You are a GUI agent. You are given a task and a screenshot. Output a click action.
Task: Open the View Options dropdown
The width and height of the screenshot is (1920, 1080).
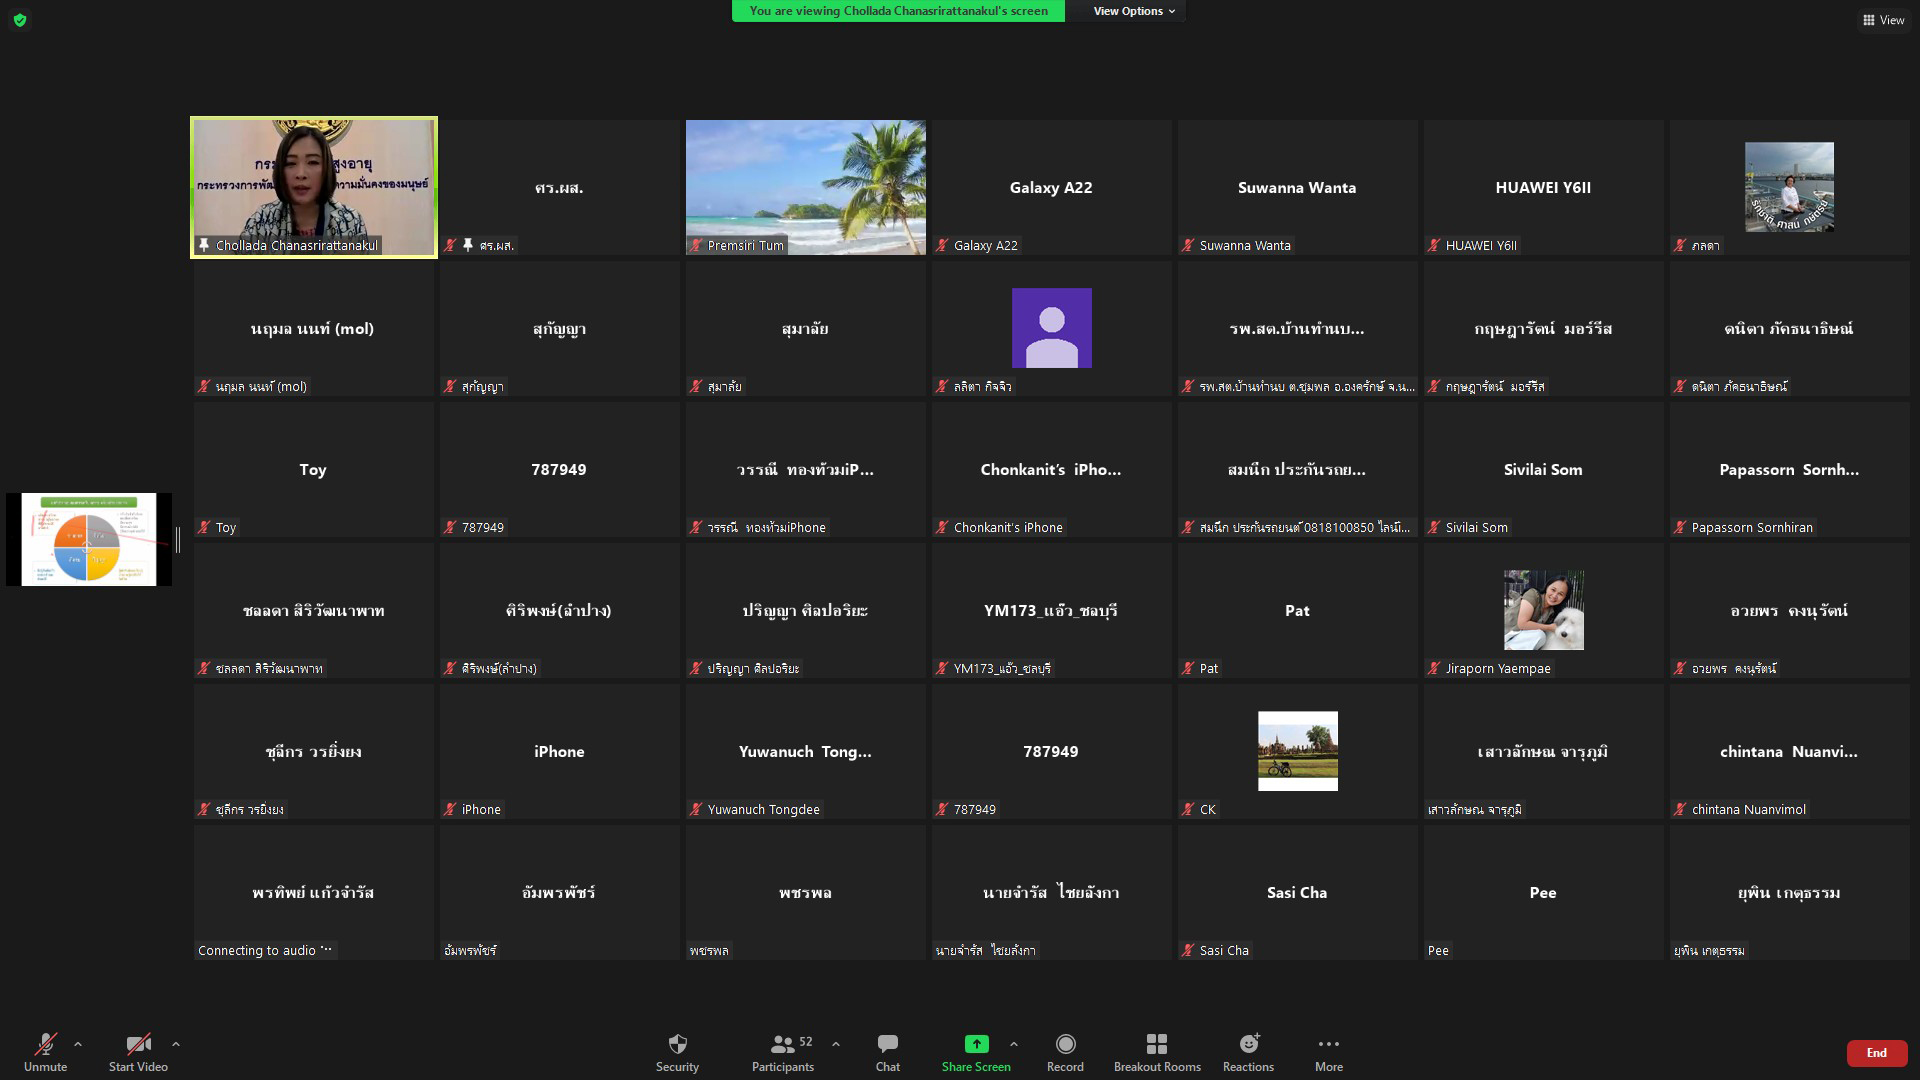pos(1133,11)
